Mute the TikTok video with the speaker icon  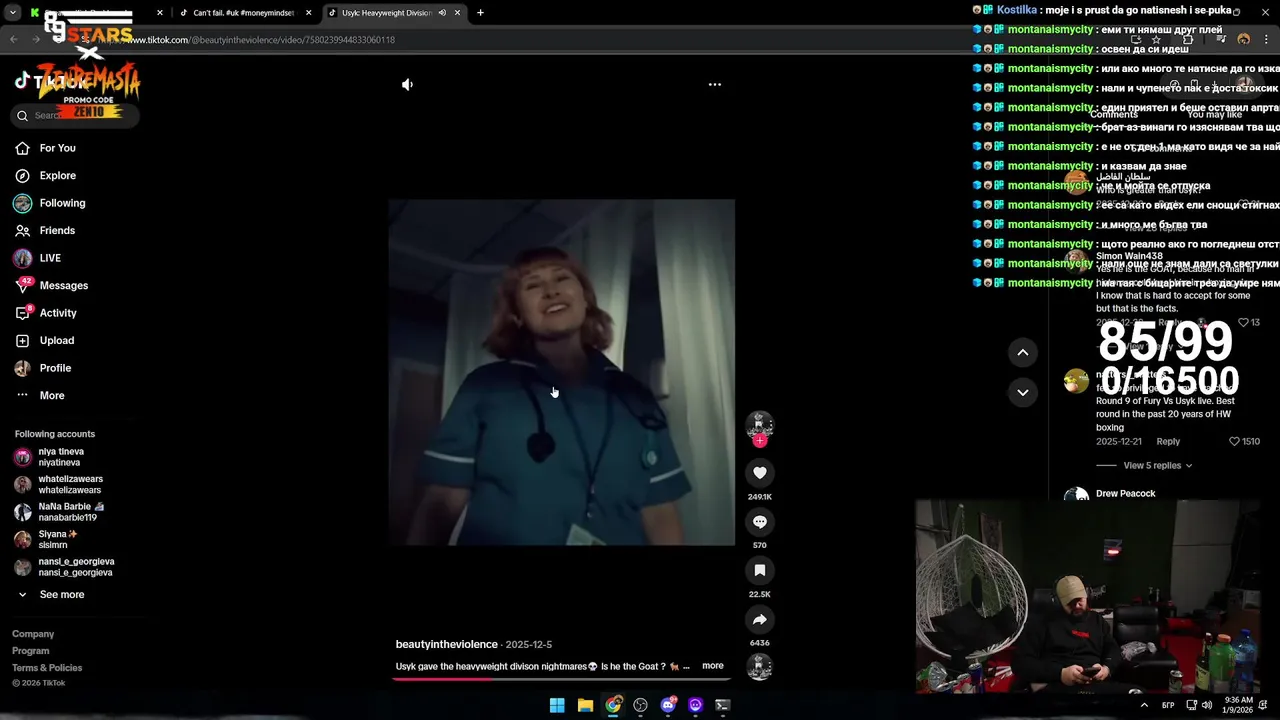click(x=407, y=85)
